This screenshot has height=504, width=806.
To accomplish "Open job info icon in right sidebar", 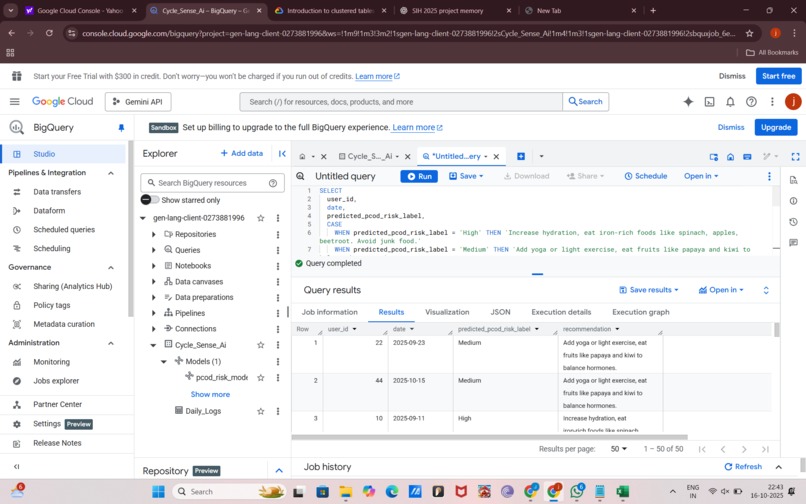I will point(794,201).
